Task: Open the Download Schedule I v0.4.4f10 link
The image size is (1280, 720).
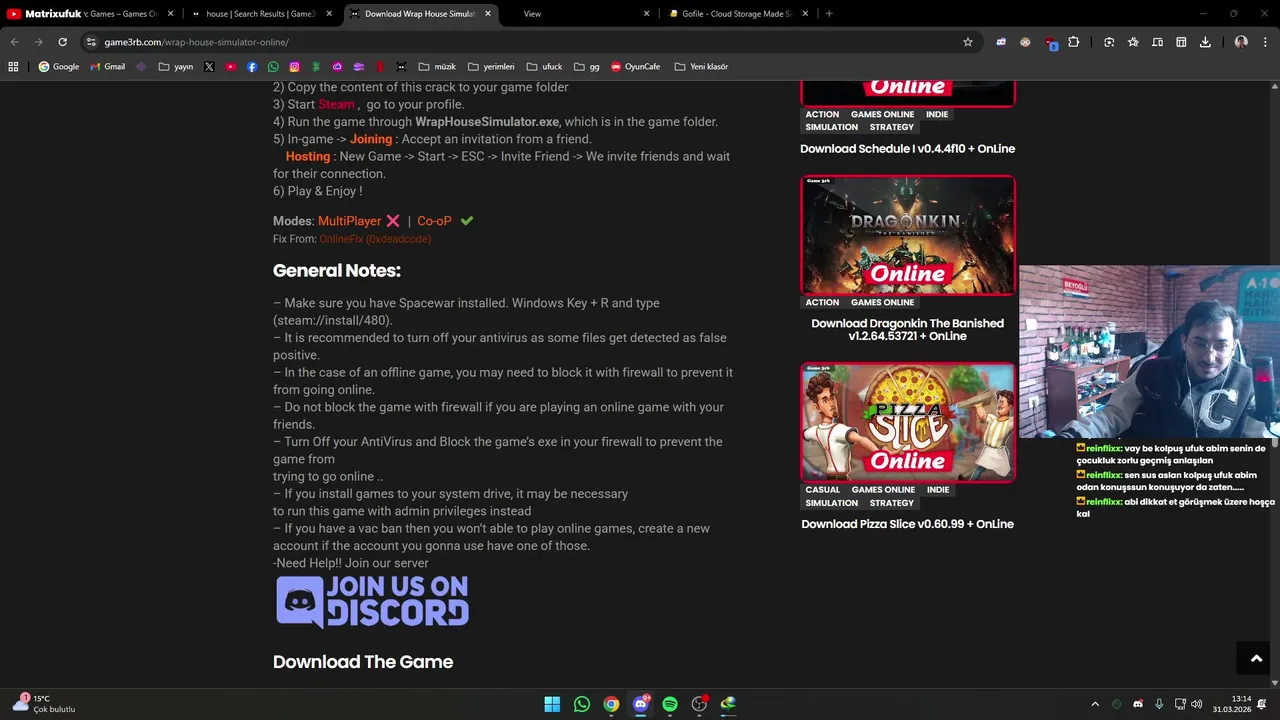Action: point(907,148)
